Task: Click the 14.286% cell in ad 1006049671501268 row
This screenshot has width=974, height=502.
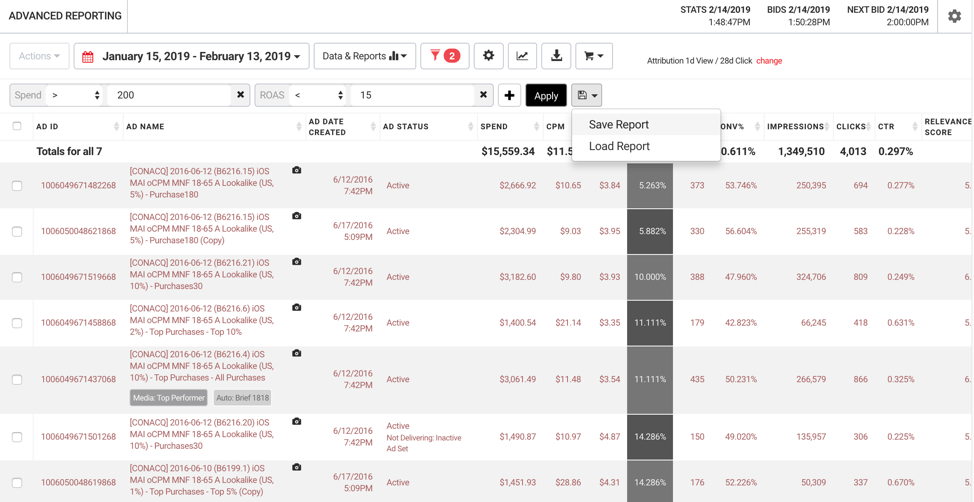Action: 650,437
